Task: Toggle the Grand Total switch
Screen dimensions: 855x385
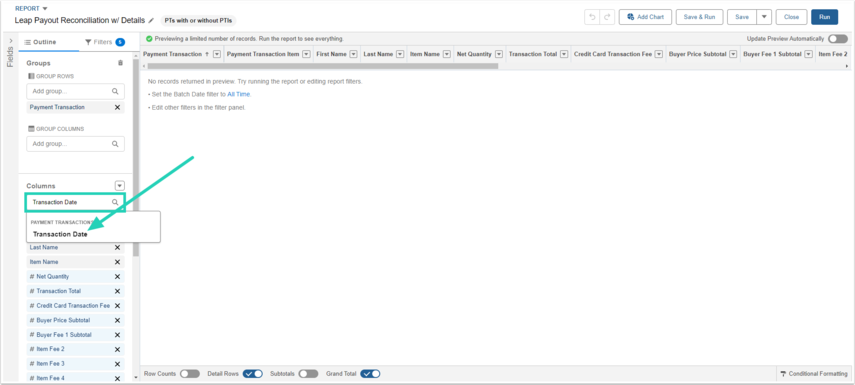Action: pos(370,374)
